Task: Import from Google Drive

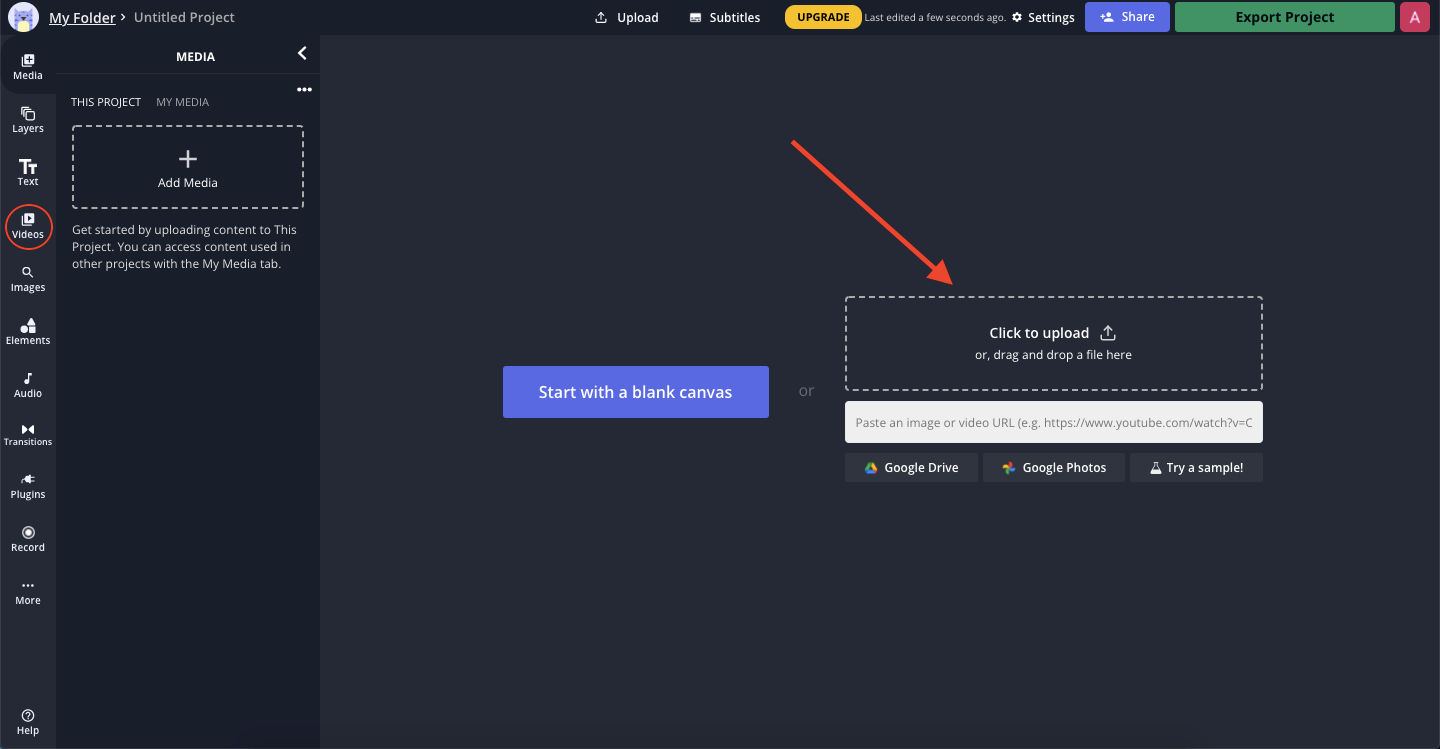Action: coord(911,467)
